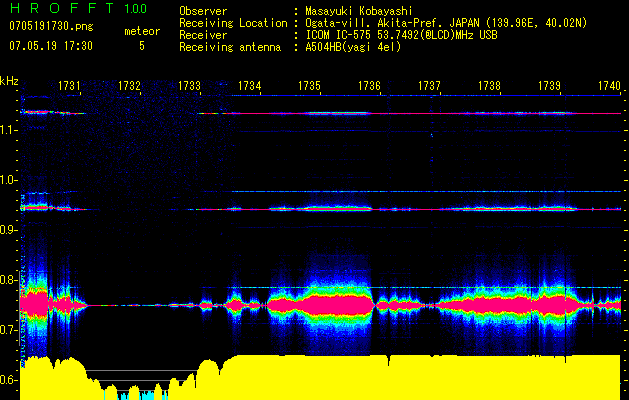Click the 0.6 frequency axis label
Screen dimensions: 629x400
[x=8, y=380]
